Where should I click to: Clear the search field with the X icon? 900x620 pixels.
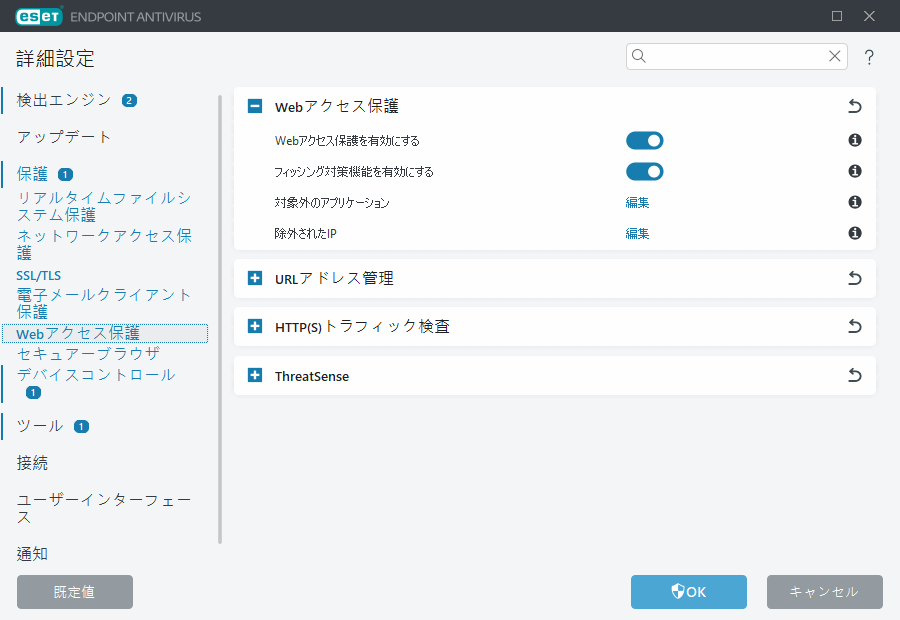click(834, 57)
